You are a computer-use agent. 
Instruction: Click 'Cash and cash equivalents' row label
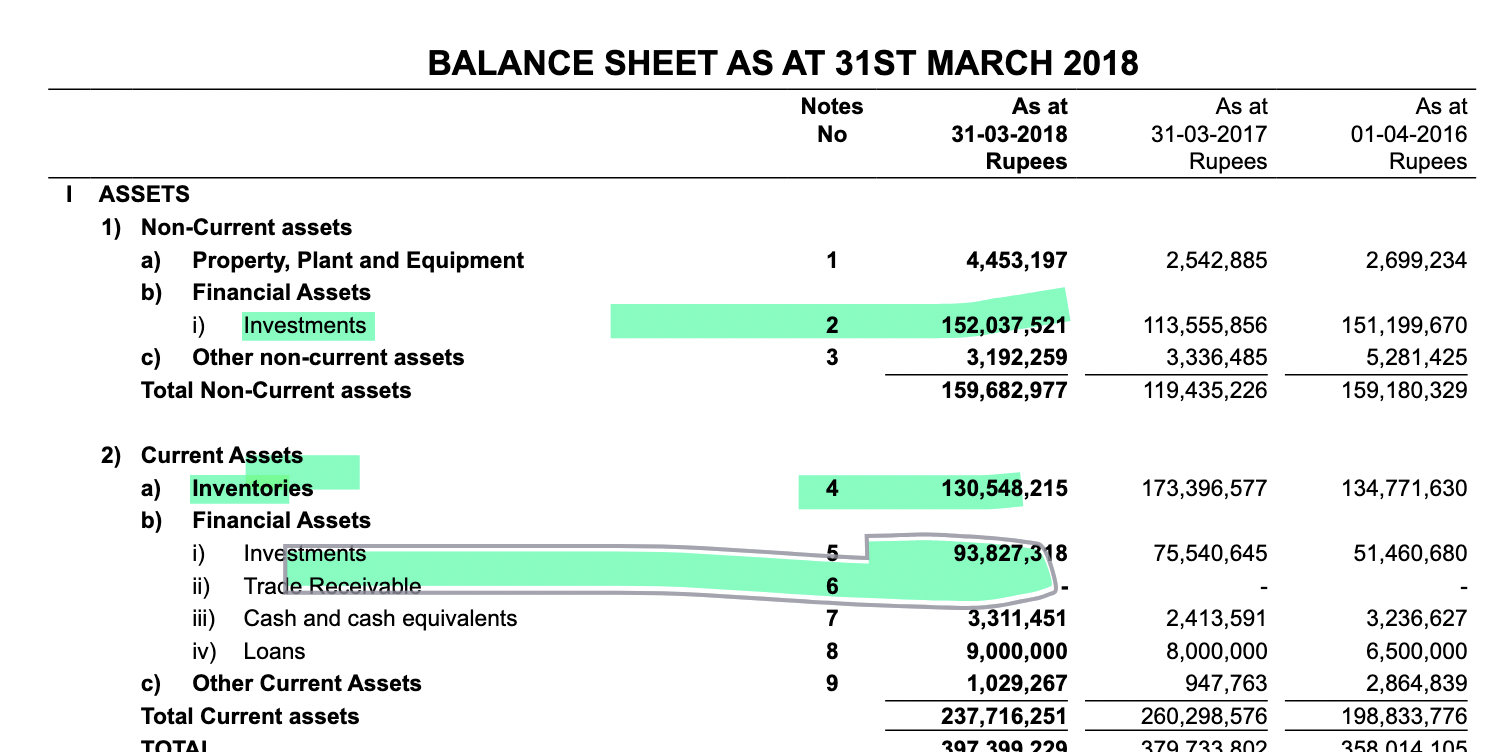click(381, 619)
